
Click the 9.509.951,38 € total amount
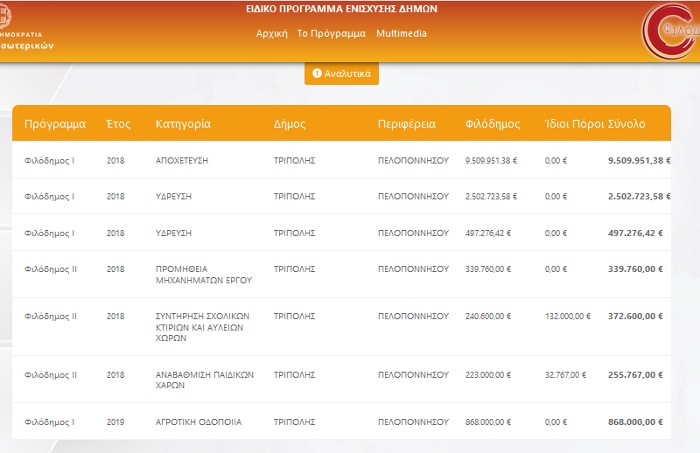(639, 160)
